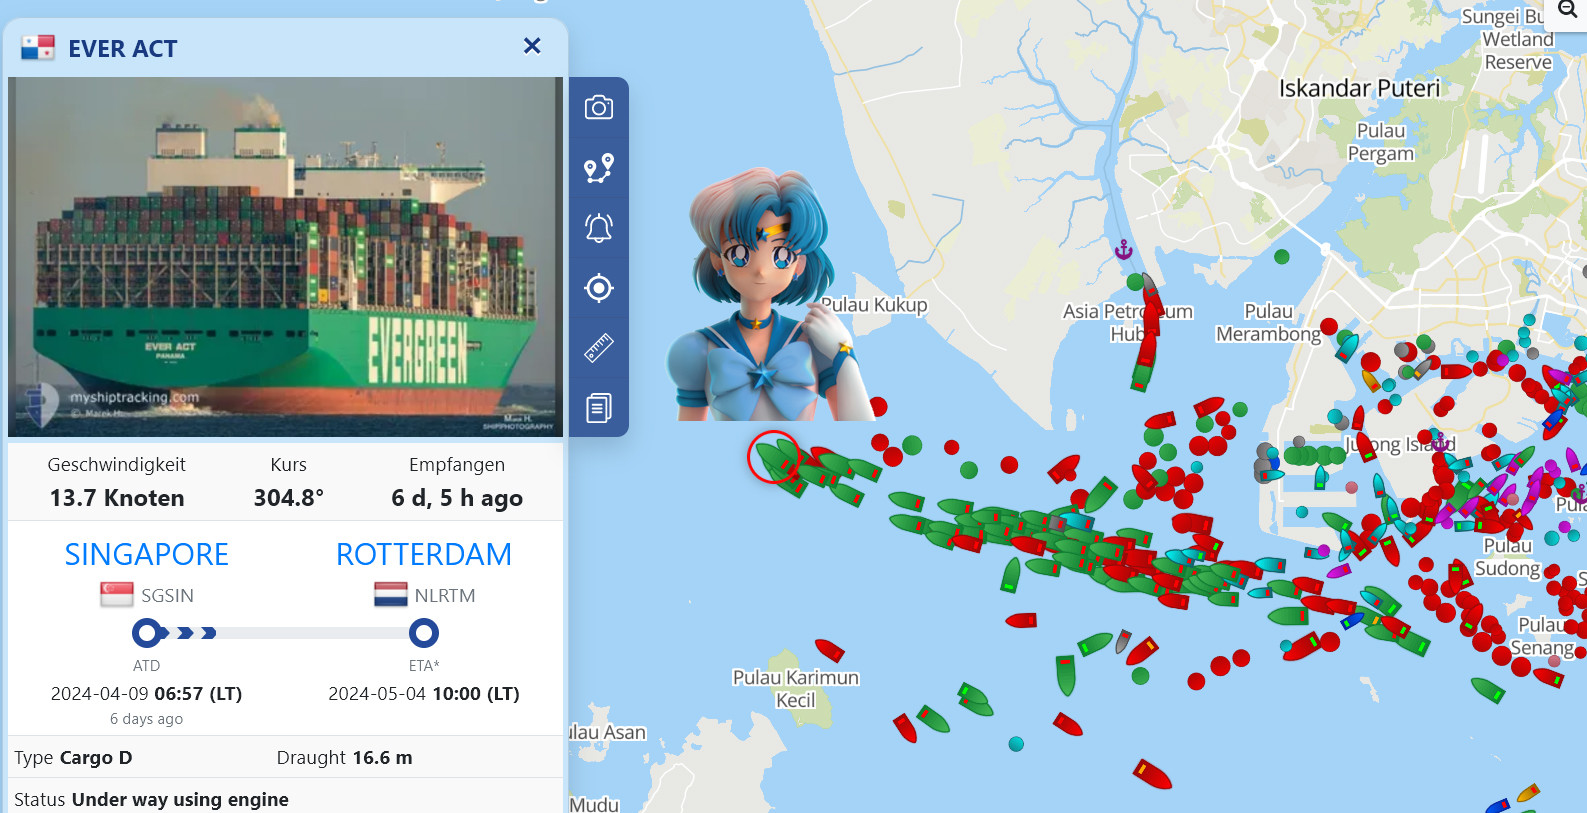This screenshot has width=1587, height=813.
Task: Click the Singapore flag next to SGSIN
Action: pyautogui.click(x=117, y=595)
